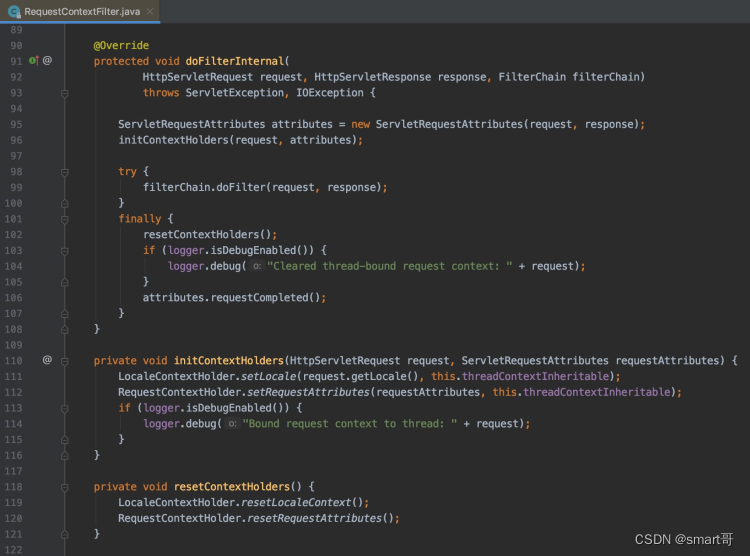Click the @Override annotation
Screen dimensions: 750x556
click(x=121, y=45)
